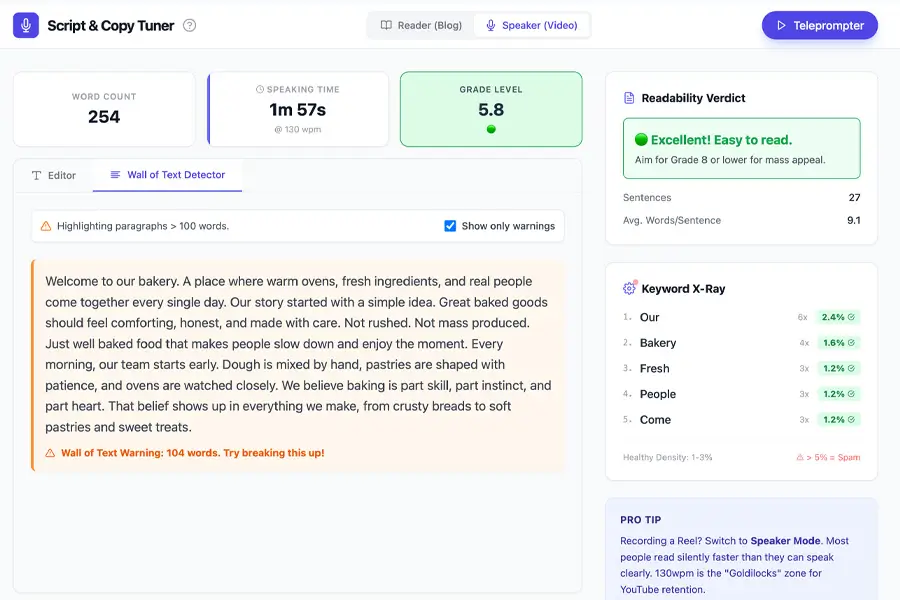The width and height of the screenshot is (900, 600).
Task: Select Speaker (Video) mode
Action: (531, 25)
